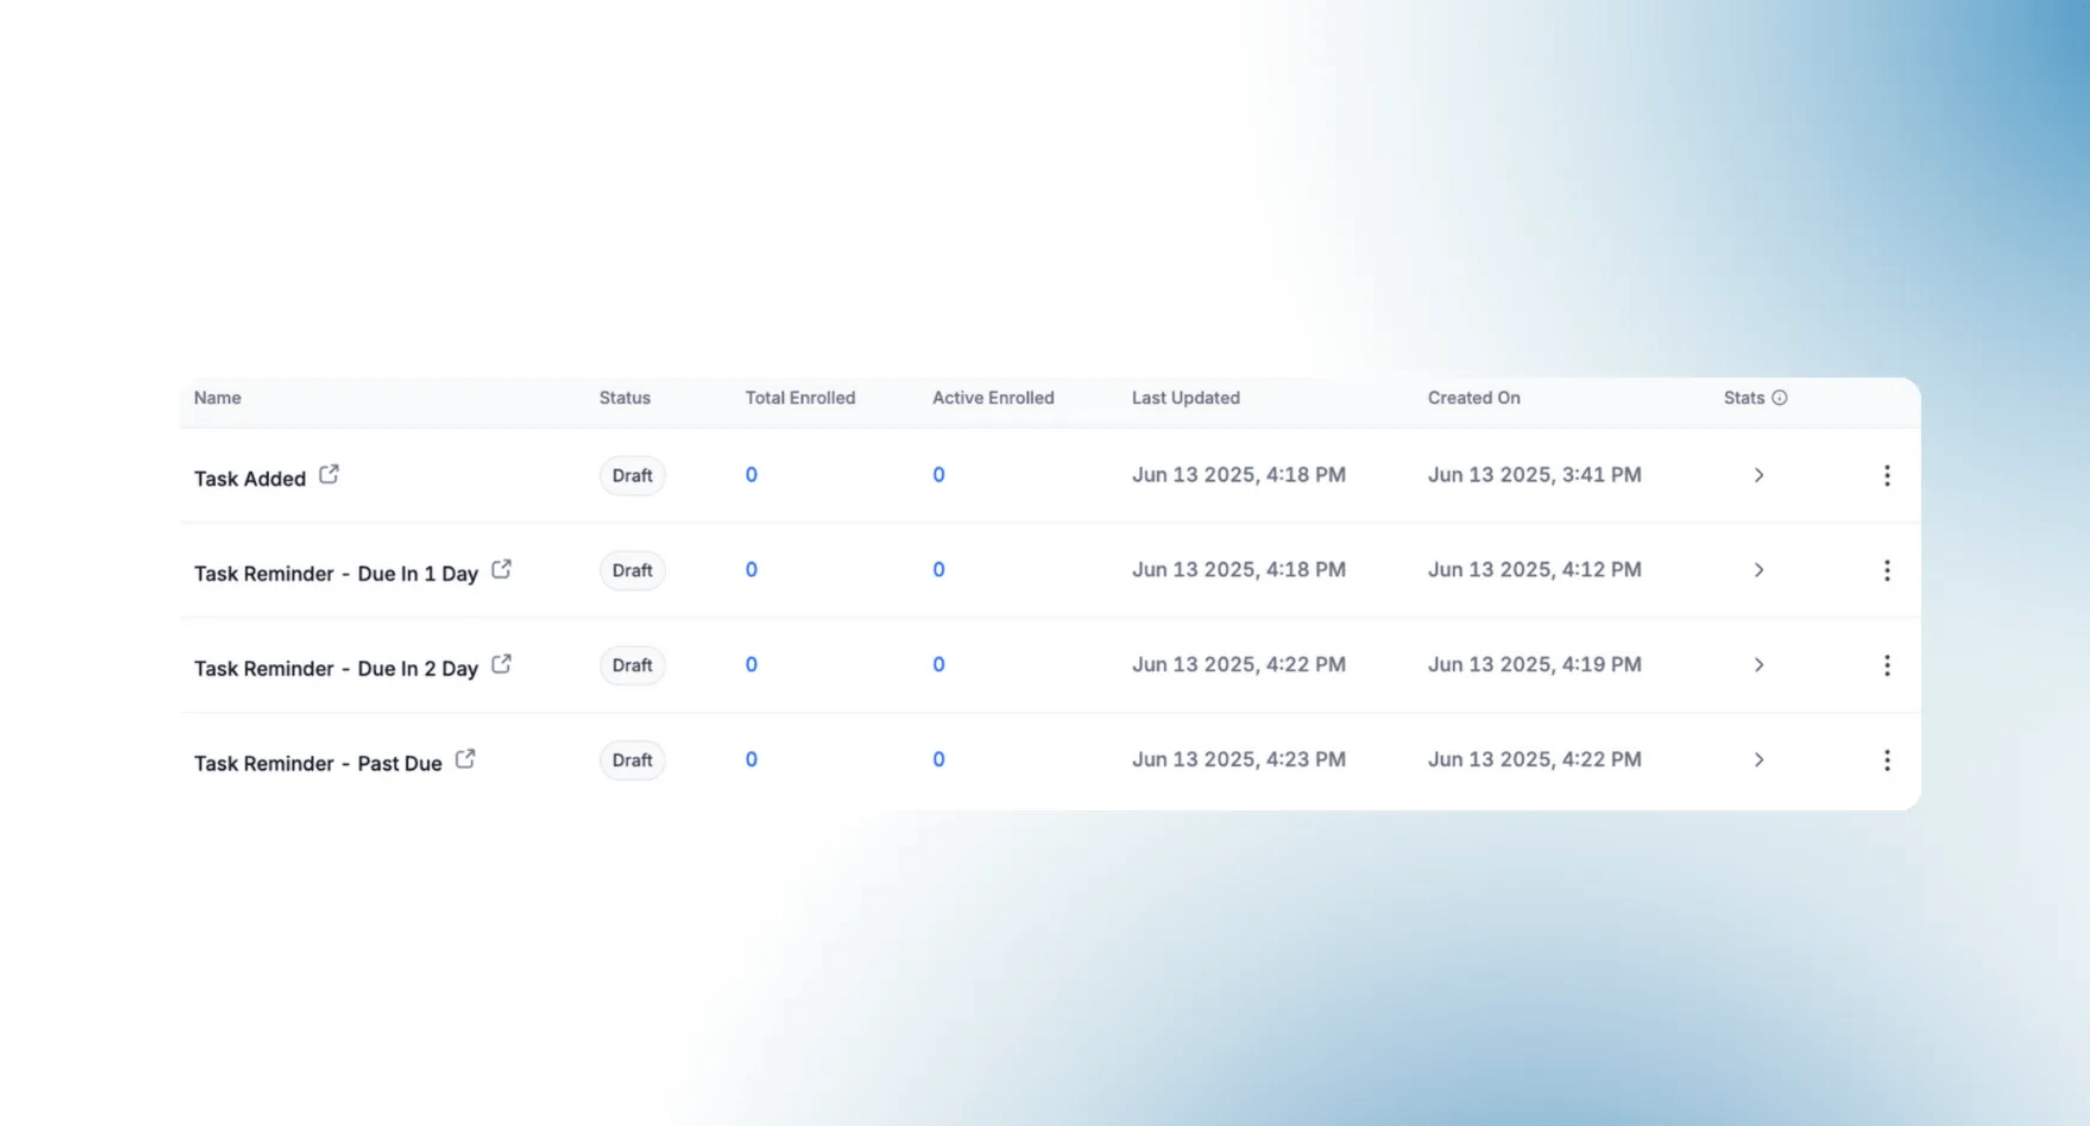Click Total Enrolled count for Task Added
Viewport: 2090px width, 1126px height.
point(751,475)
